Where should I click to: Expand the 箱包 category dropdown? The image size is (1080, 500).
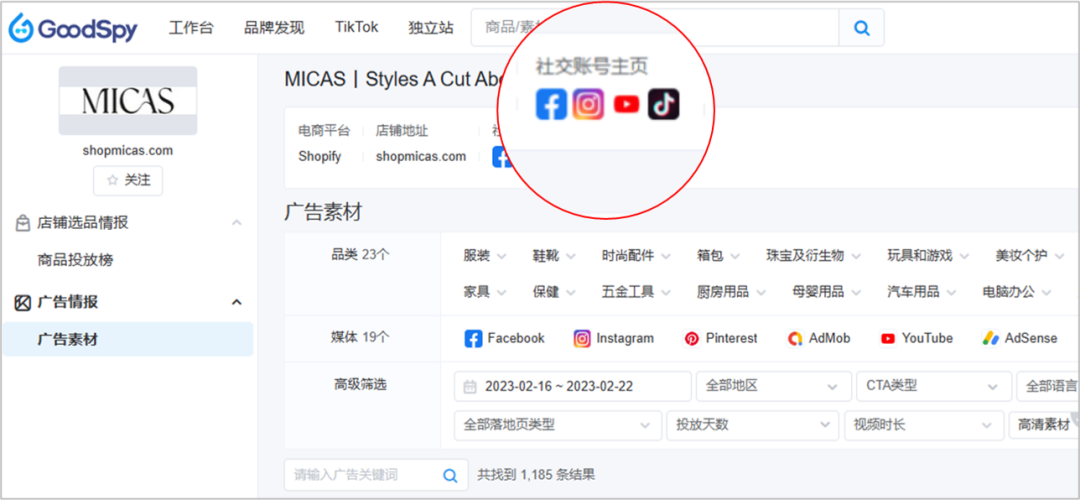pyautogui.click(x=718, y=256)
